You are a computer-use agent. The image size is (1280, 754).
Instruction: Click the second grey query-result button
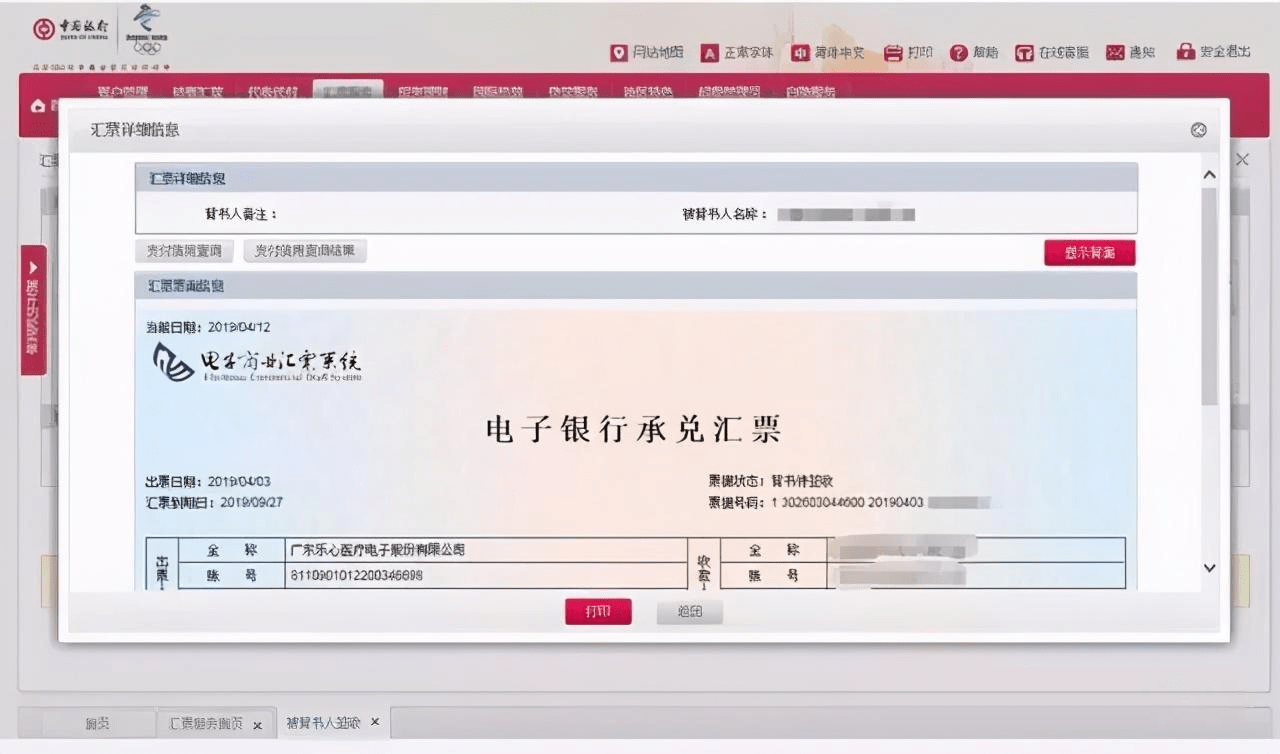[x=305, y=251]
